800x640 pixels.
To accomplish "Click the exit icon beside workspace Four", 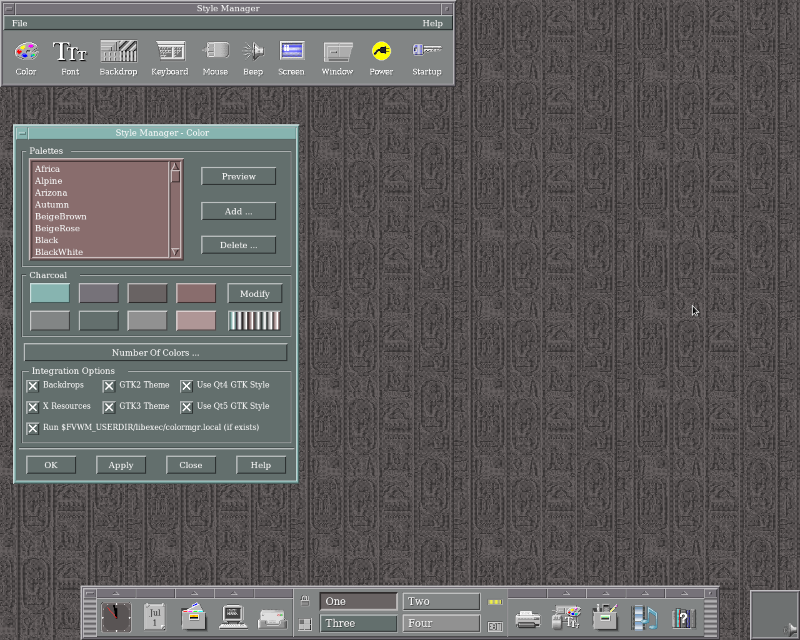I will 495,626.
